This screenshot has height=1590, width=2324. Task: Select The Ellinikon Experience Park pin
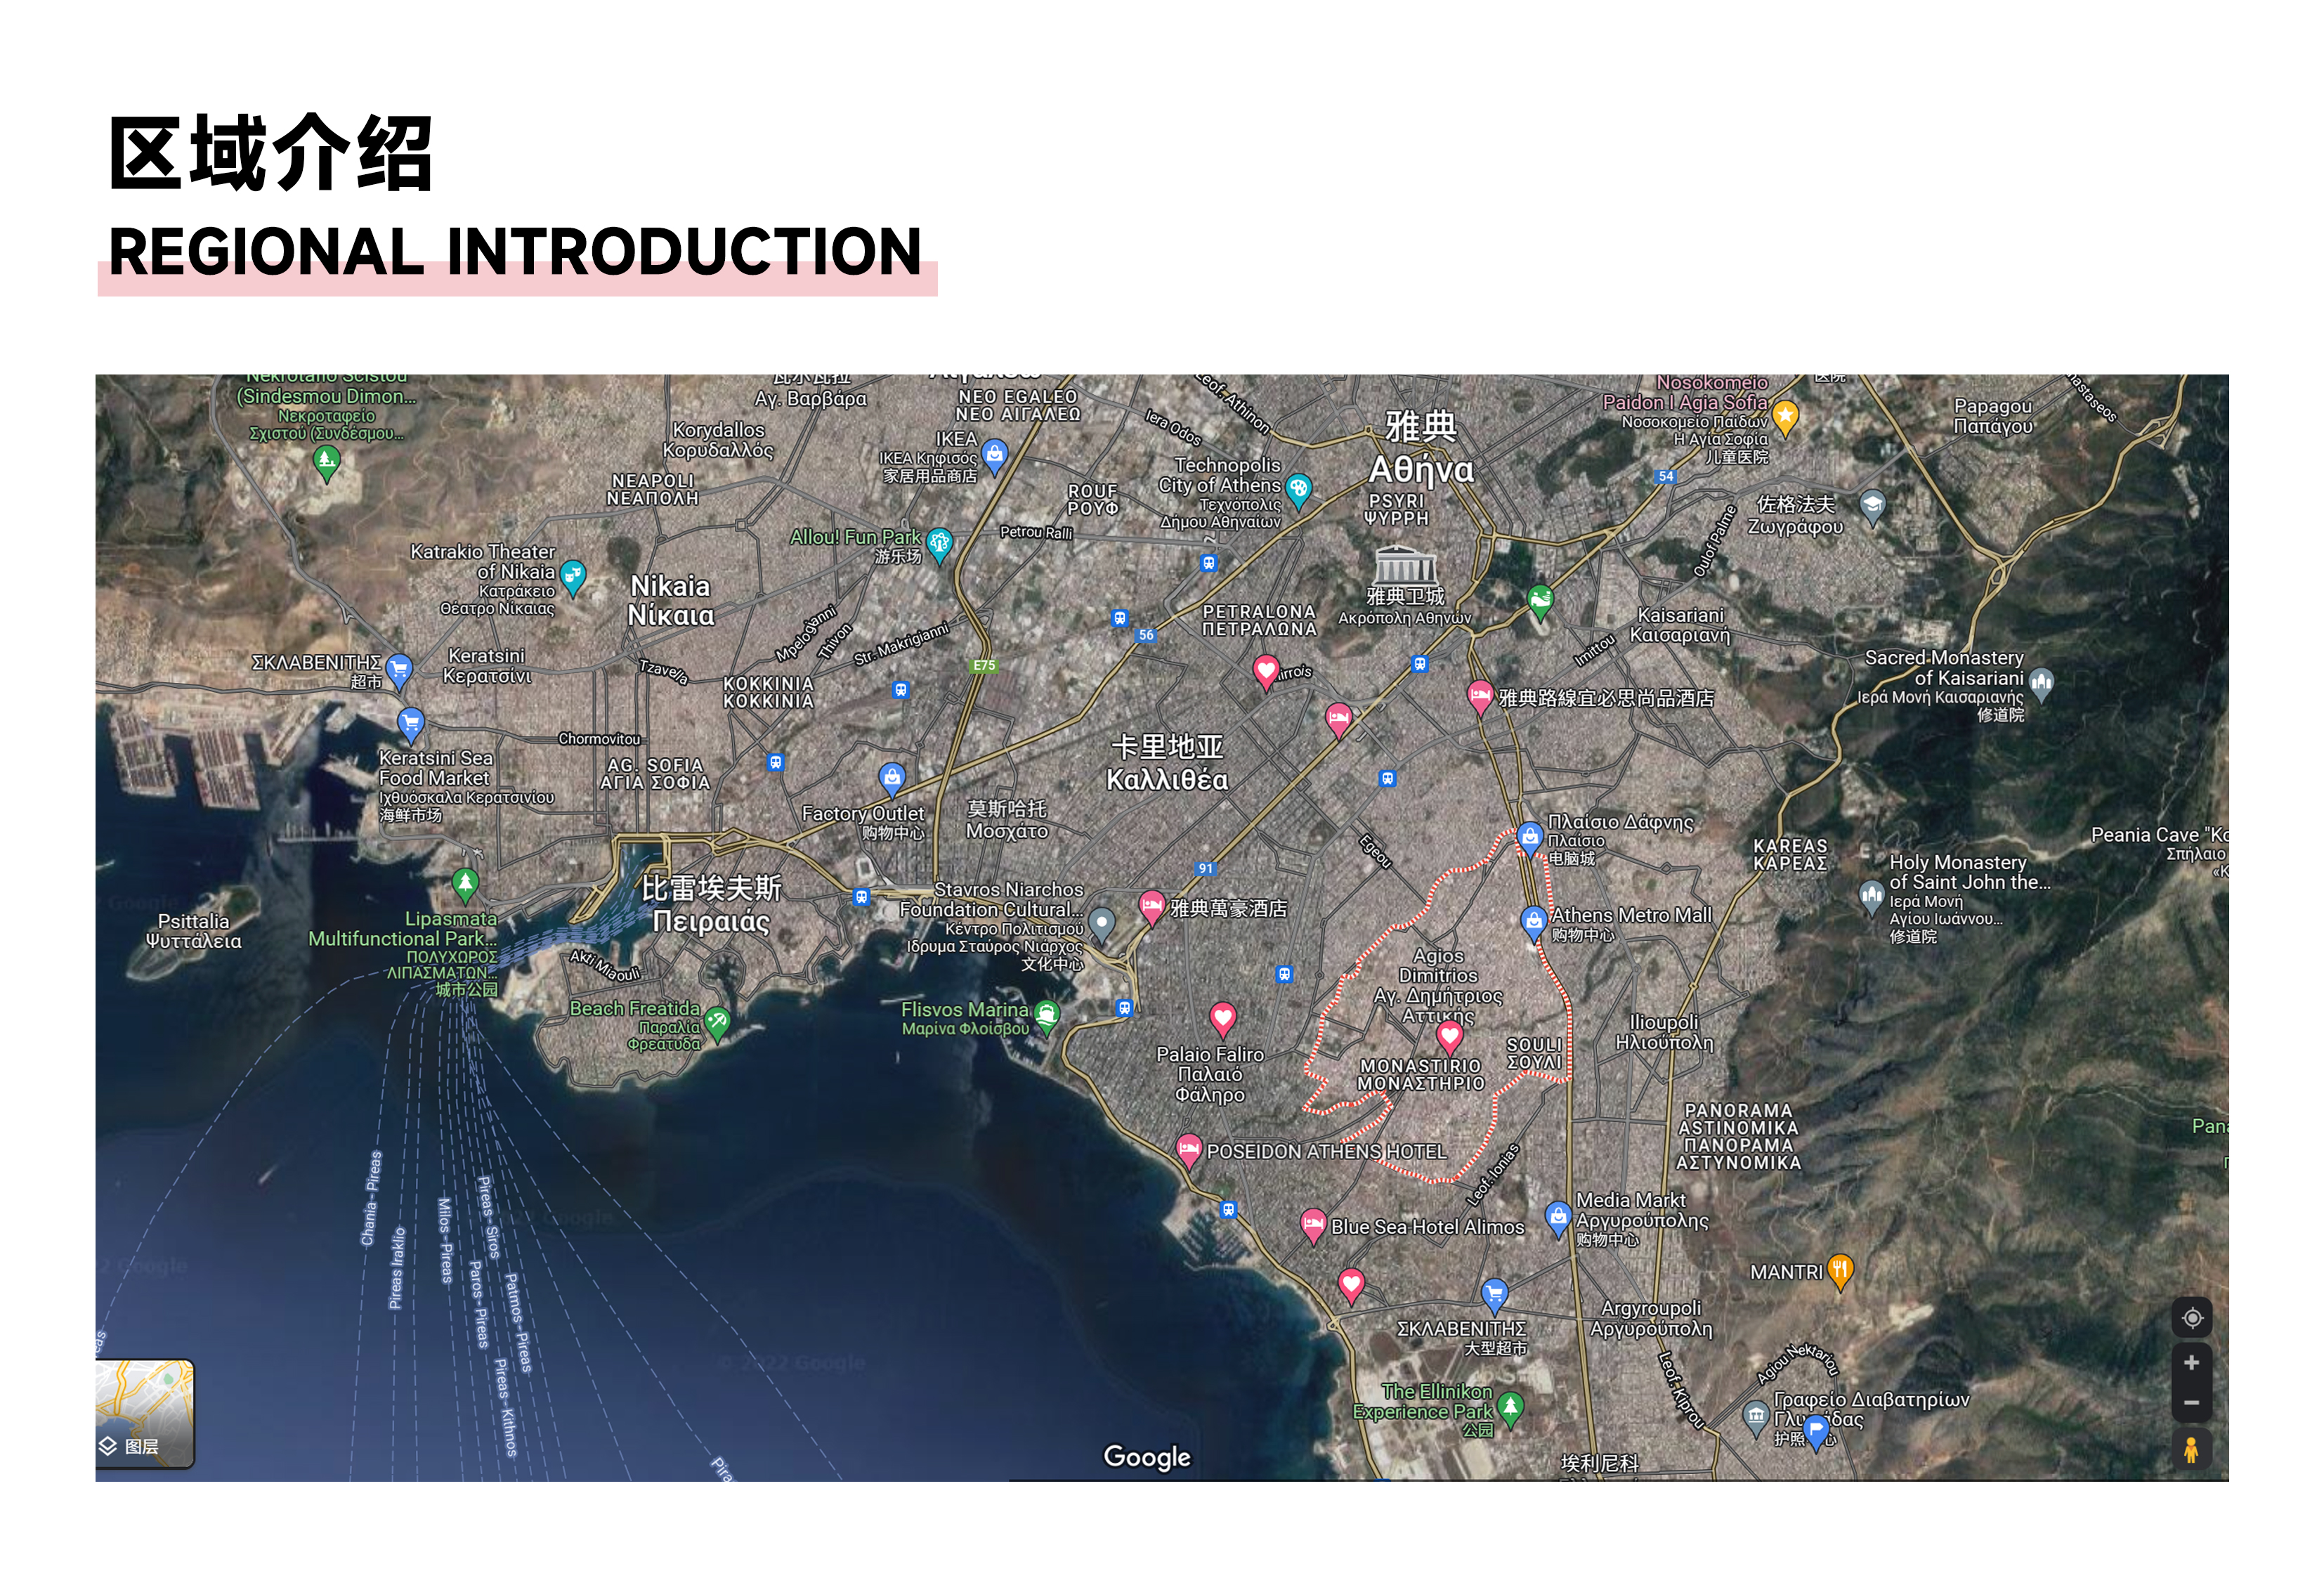(x=1510, y=1407)
